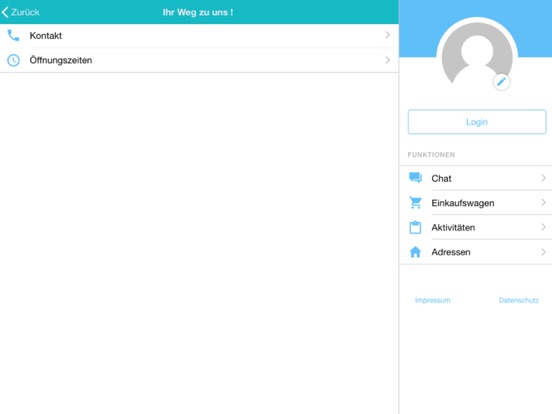Click the chevron beside Einkaufswagen
The height and width of the screenshot is (414, 552).
[x=543, y=203]
